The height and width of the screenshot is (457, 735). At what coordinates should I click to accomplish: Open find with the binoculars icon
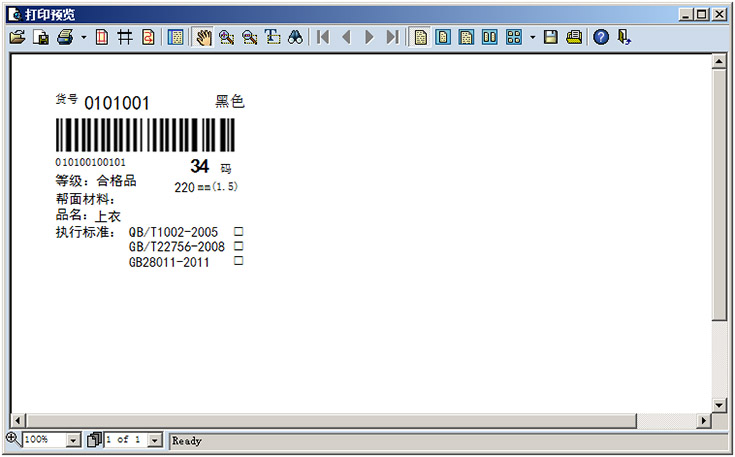(295, 37)
